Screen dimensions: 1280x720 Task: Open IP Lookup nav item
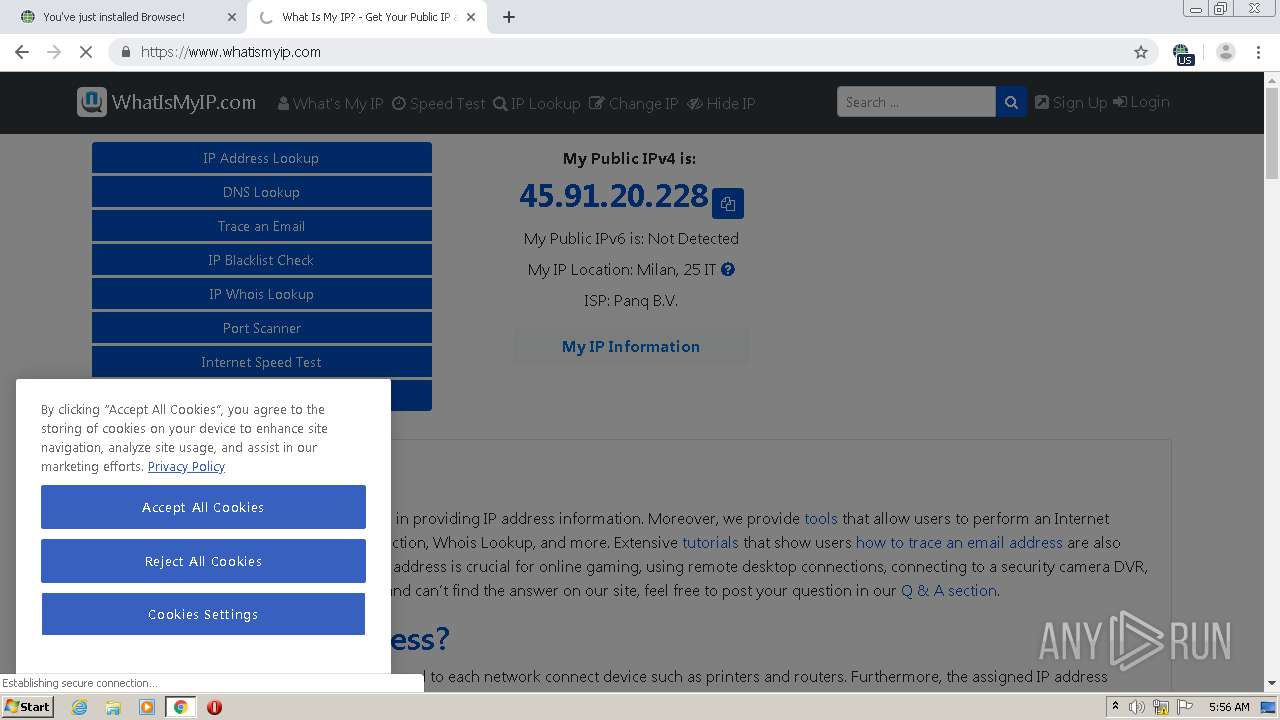pos(536,103)
